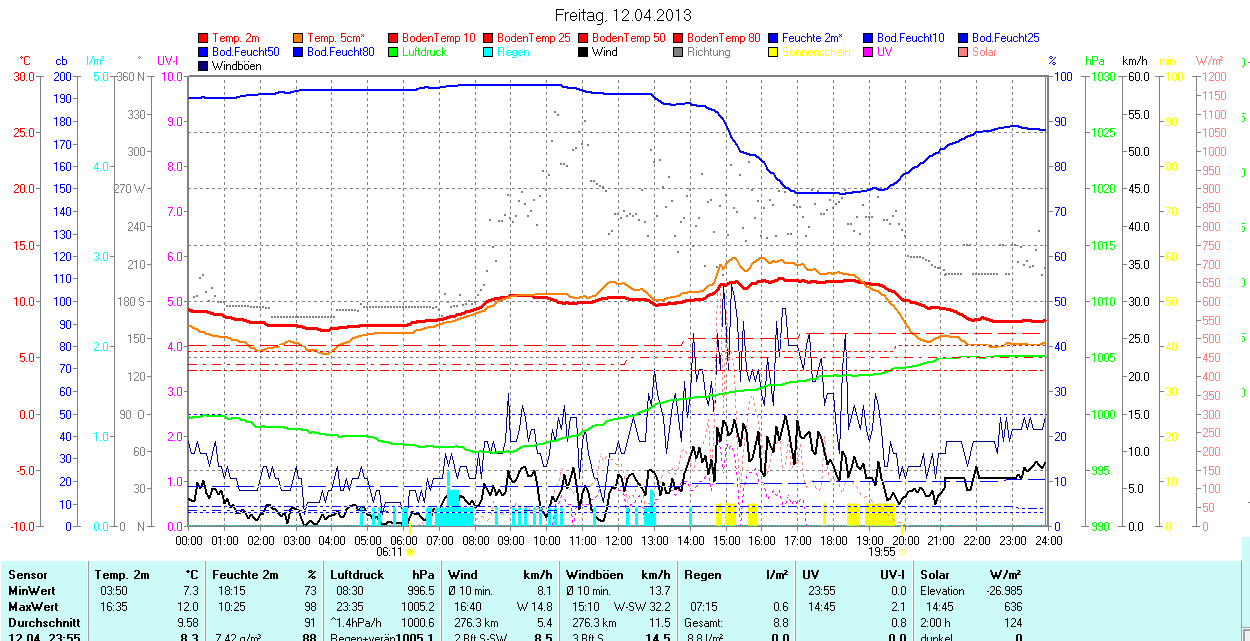Click the 'Sensor' table header
The image size is (1250, 641).
tap(27, 575)
